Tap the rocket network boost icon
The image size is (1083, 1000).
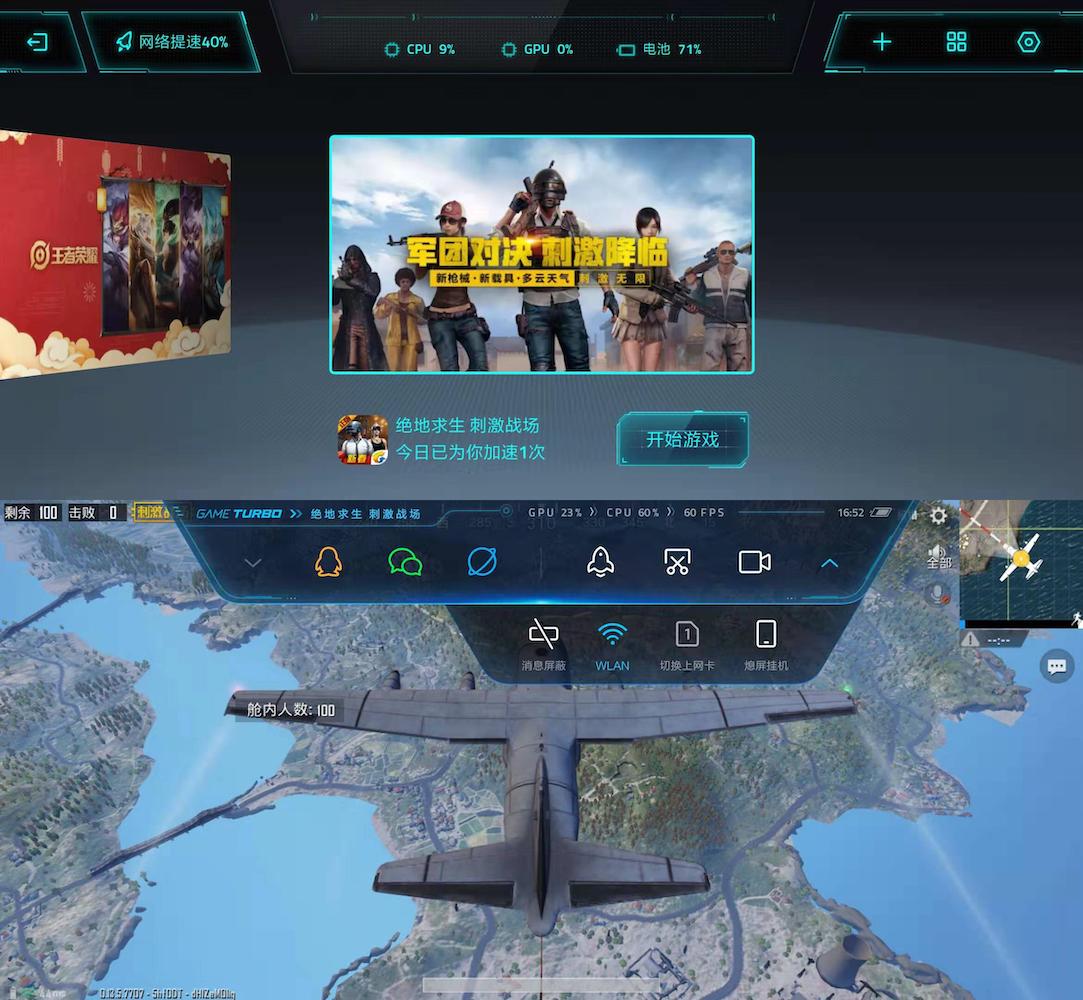tap(124, 41)
